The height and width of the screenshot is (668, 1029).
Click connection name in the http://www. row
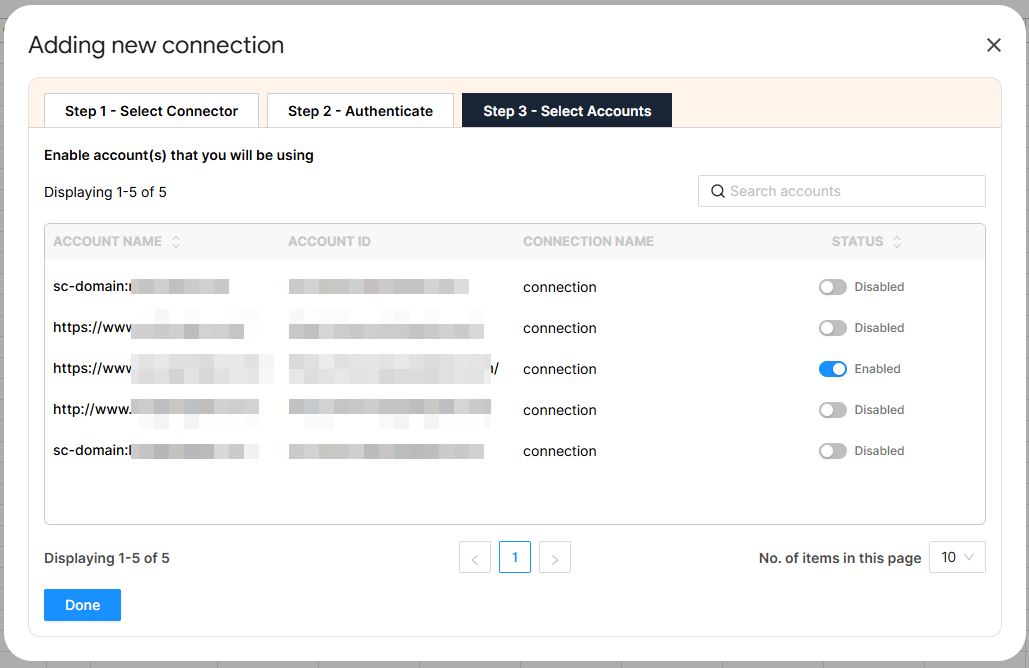[560, 410]
